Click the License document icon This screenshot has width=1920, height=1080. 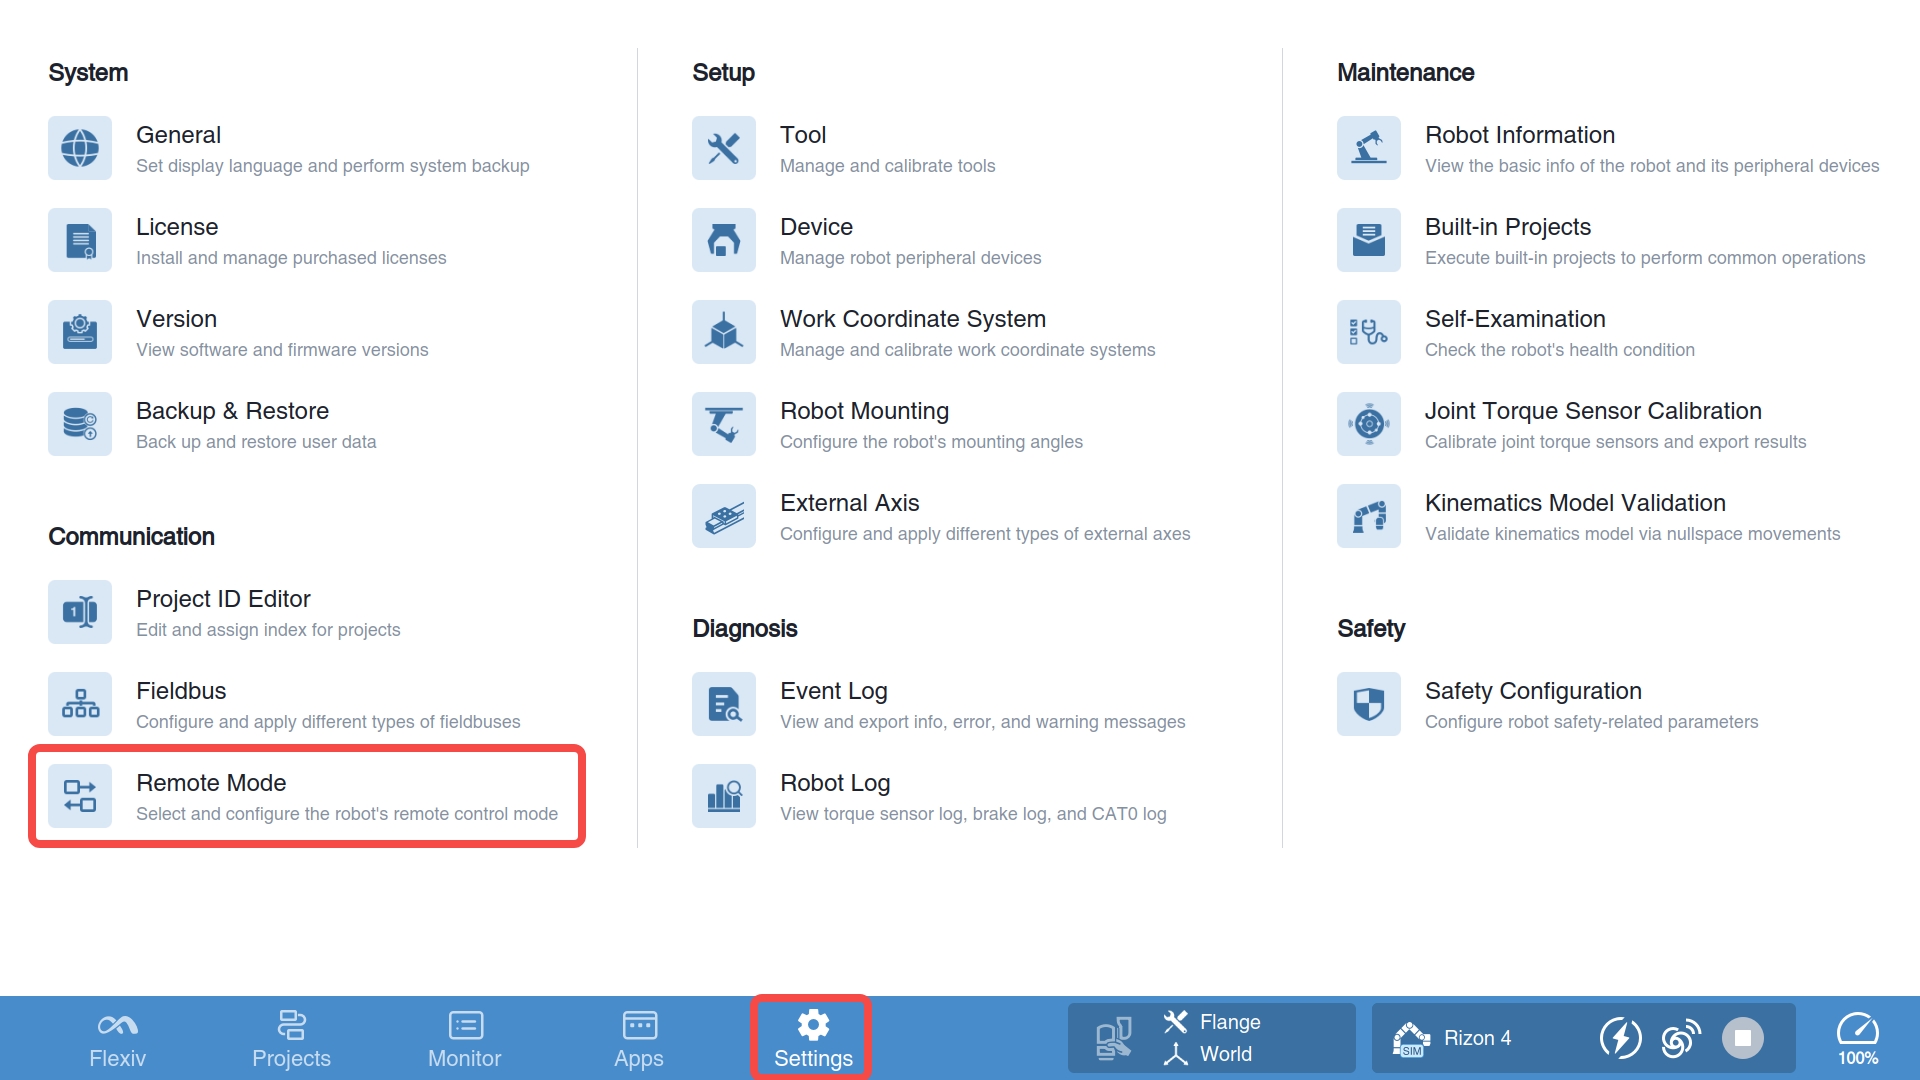click(x=80, y=240)
